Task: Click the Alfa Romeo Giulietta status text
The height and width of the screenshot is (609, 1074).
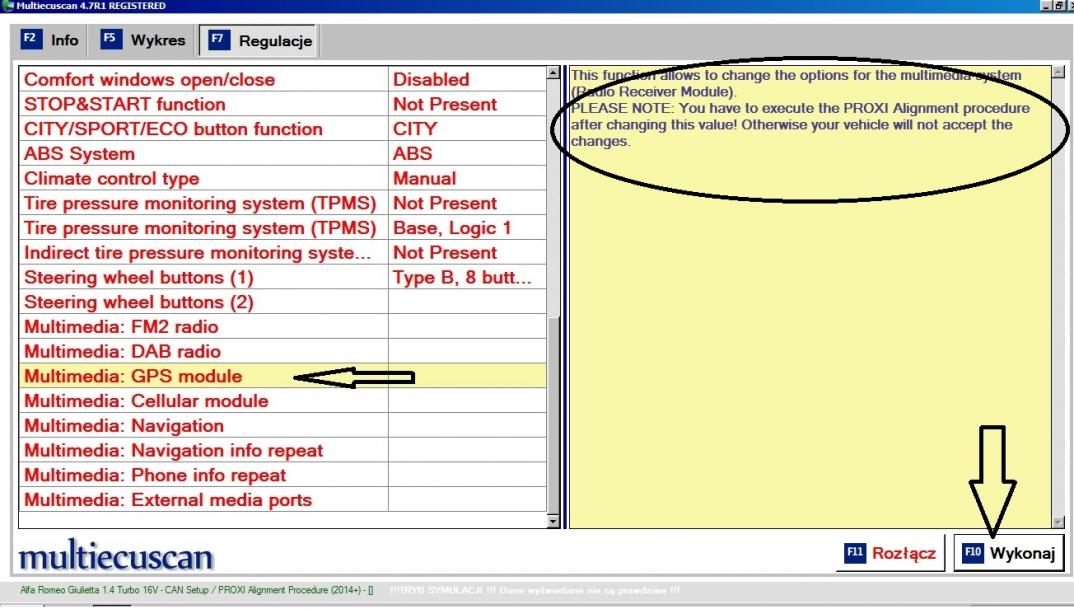Action: [197, 590]
